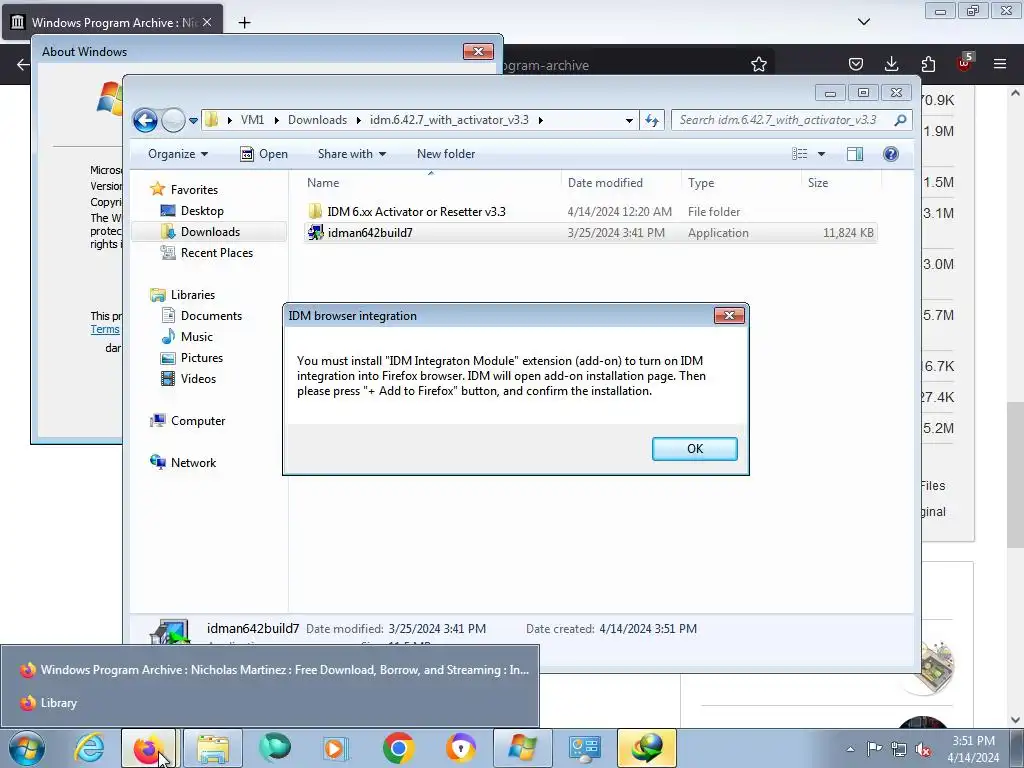Screen dimensions: 1024x768
Task: Open Explorer help via the question mark icon
Action: [891, 154]
